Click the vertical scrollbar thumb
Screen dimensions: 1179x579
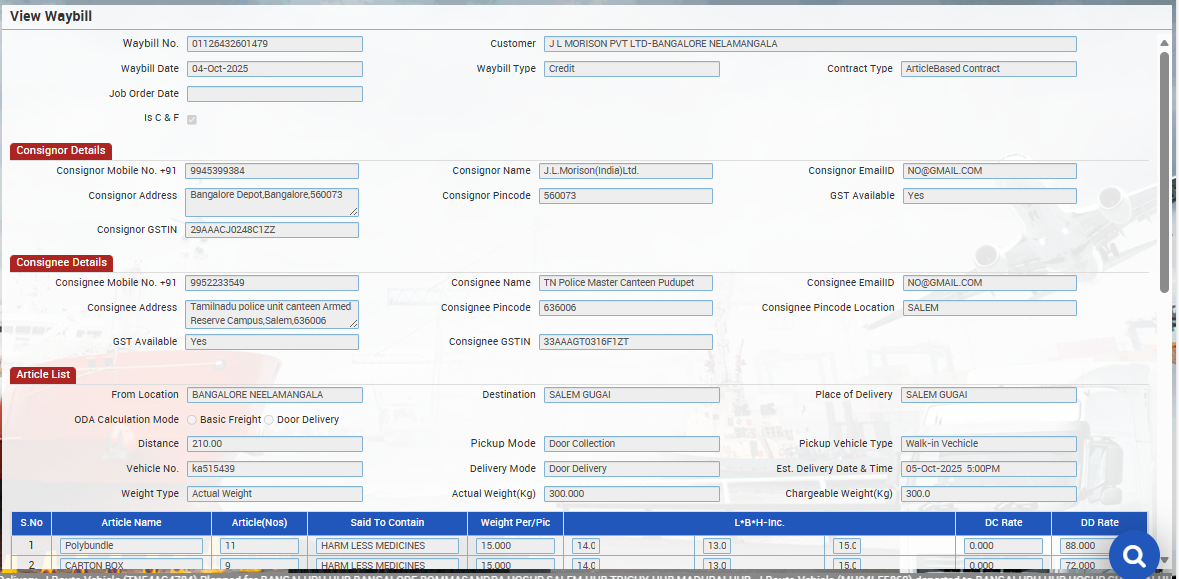[1163, 170]
